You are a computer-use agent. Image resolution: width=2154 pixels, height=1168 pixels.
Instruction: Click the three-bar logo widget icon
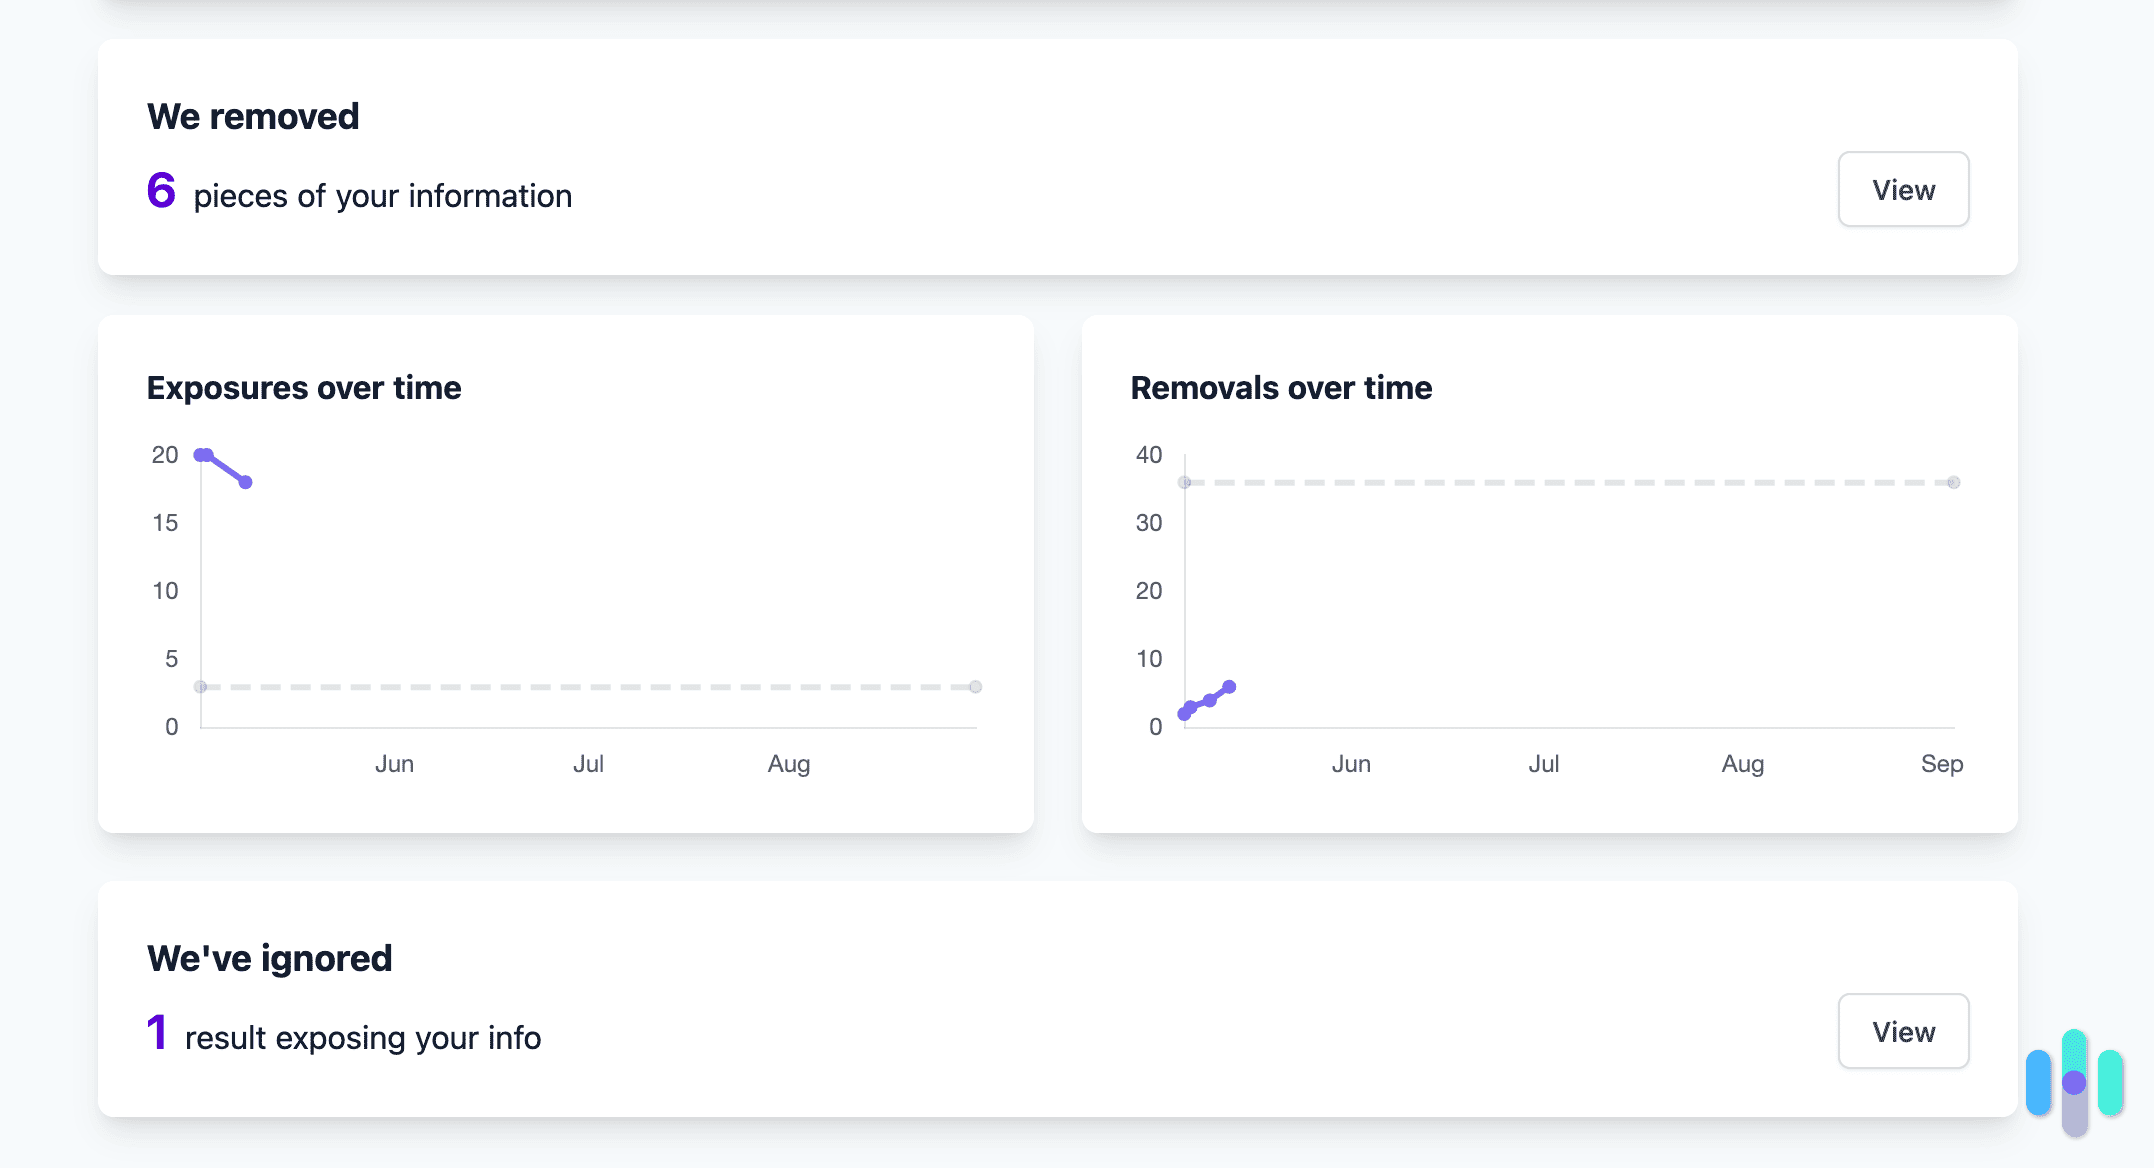[2074, 1082]
